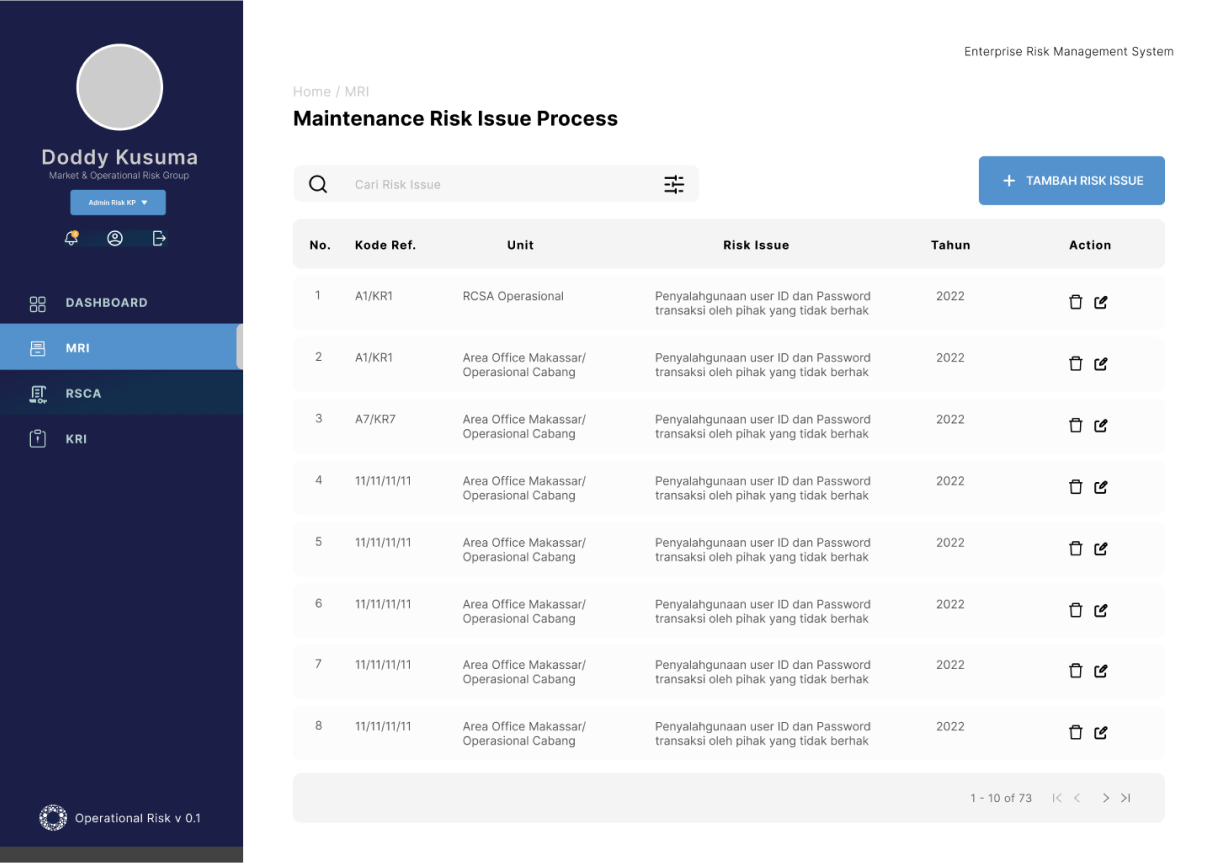This screenshot has width=1207, height=863.
Task: Click the logout icon in sidebar
Action: click(x=159, y=238)
